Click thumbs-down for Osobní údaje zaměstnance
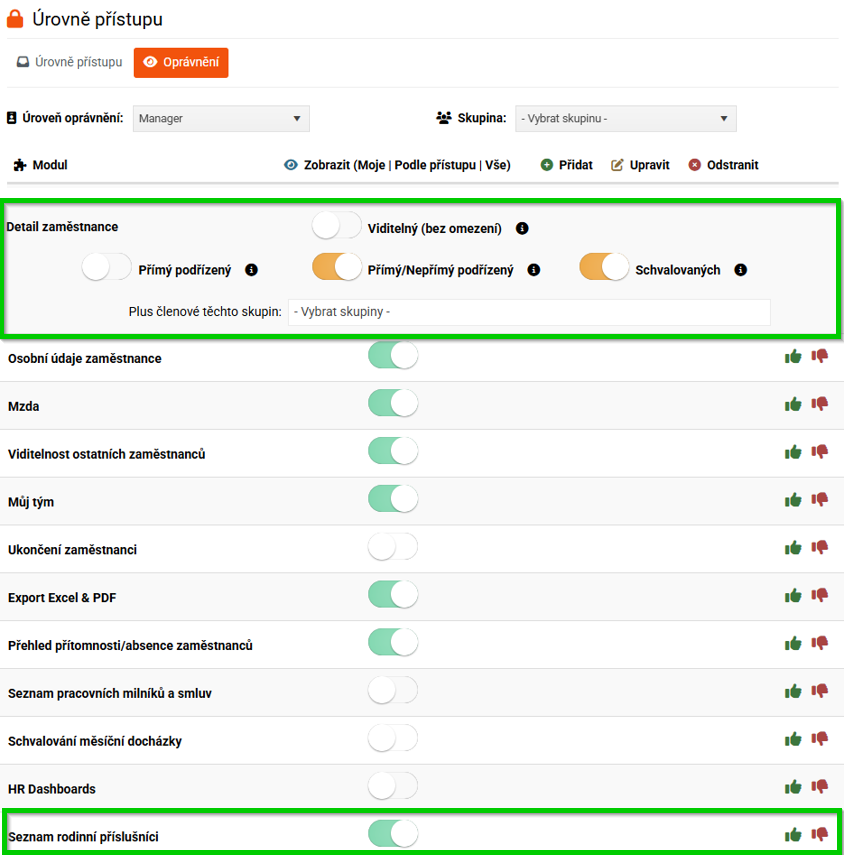Image resolution: width=844 pixels, height=855 pixels. 820,355
